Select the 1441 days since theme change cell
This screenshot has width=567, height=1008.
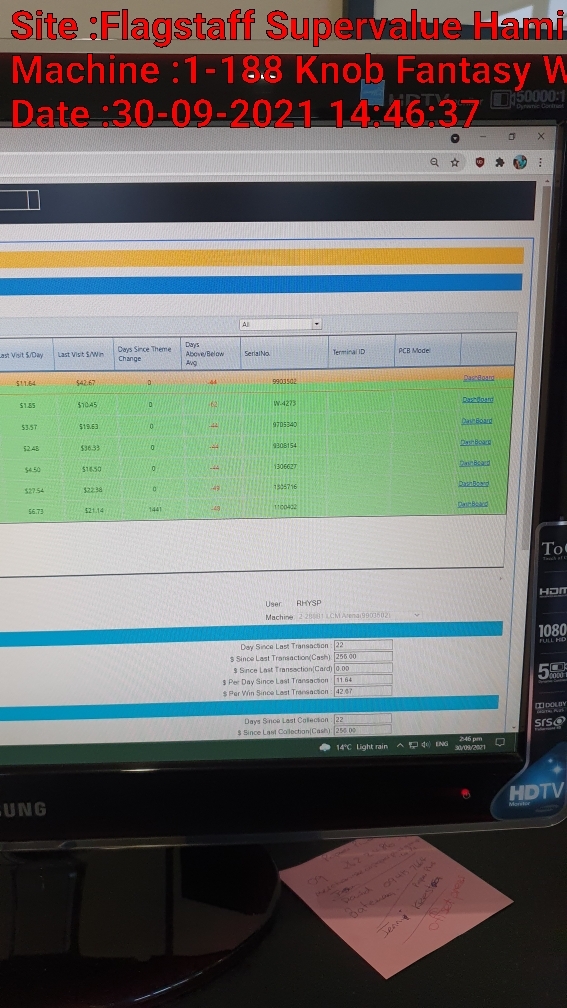[155, 510]
